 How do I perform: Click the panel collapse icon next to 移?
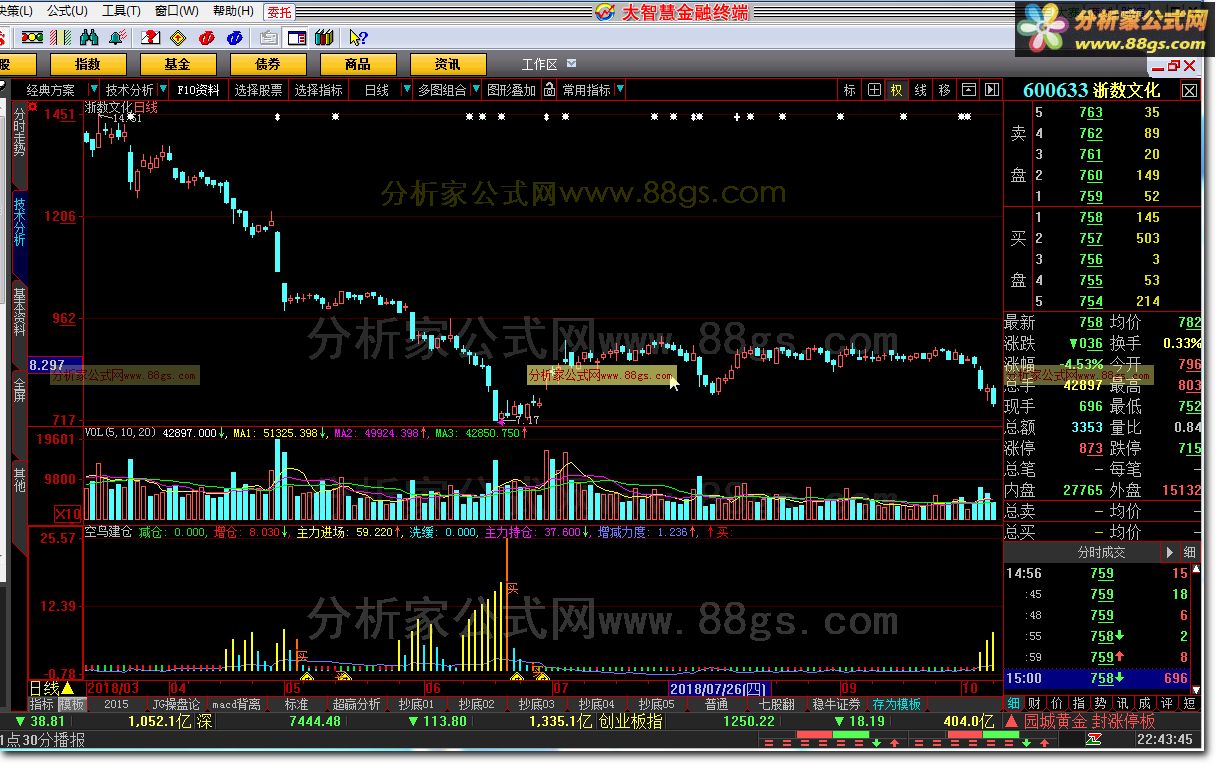click(968, 90)
